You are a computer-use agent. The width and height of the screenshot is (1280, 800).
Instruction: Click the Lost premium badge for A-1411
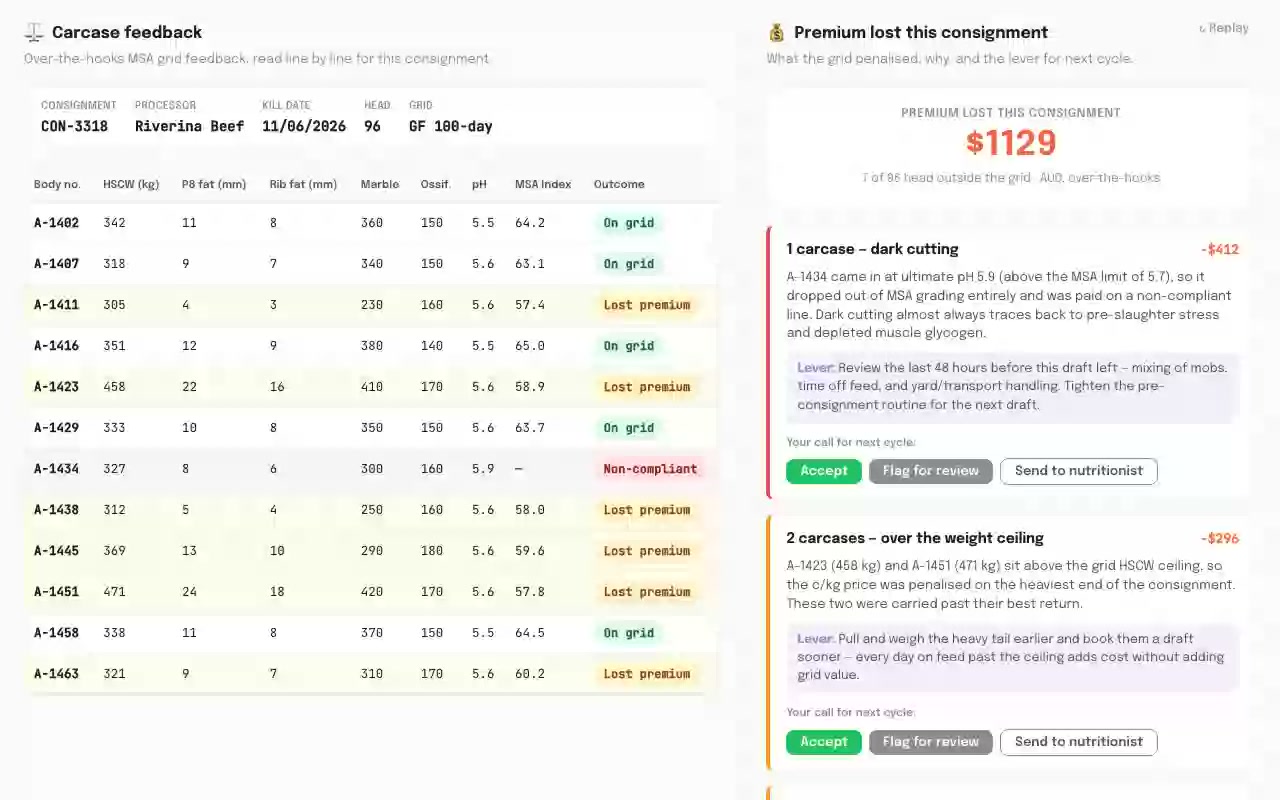647,305
